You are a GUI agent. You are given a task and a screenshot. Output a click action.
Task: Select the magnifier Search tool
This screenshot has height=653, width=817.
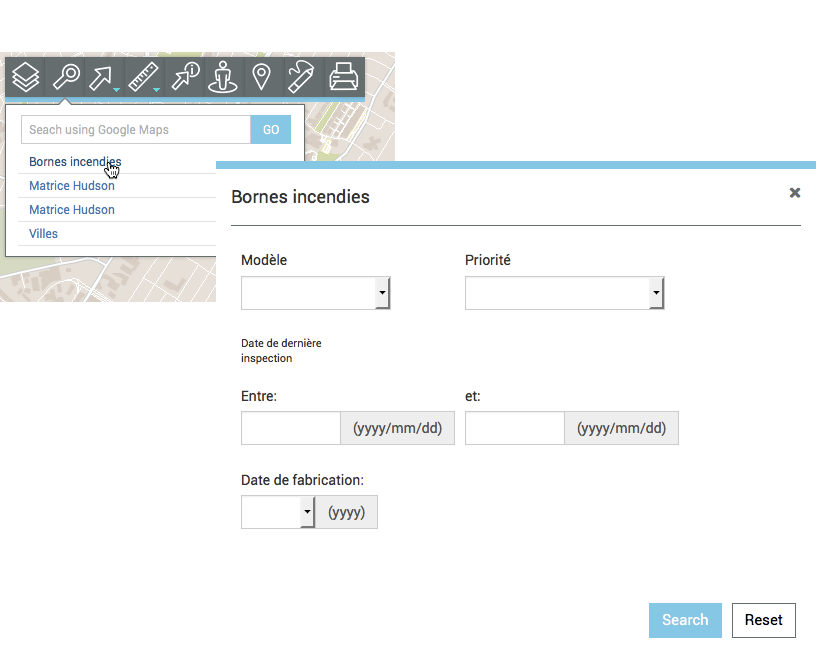point(65,77)
